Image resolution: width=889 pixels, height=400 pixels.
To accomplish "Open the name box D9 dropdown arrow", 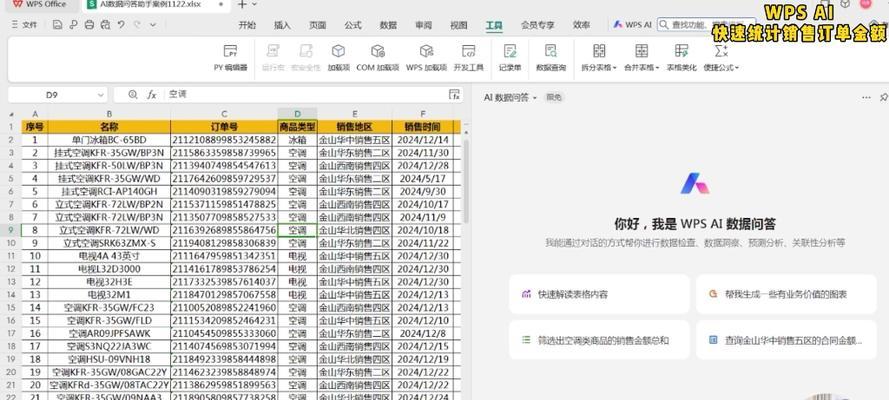I will (x=101, y=95).
